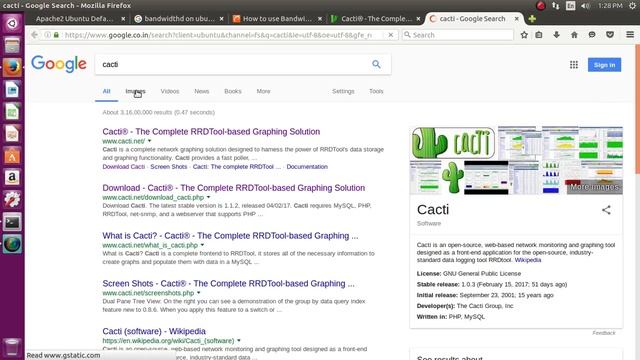
Task: Open the Download Cacti sitelink
Action: pos(124,167)
